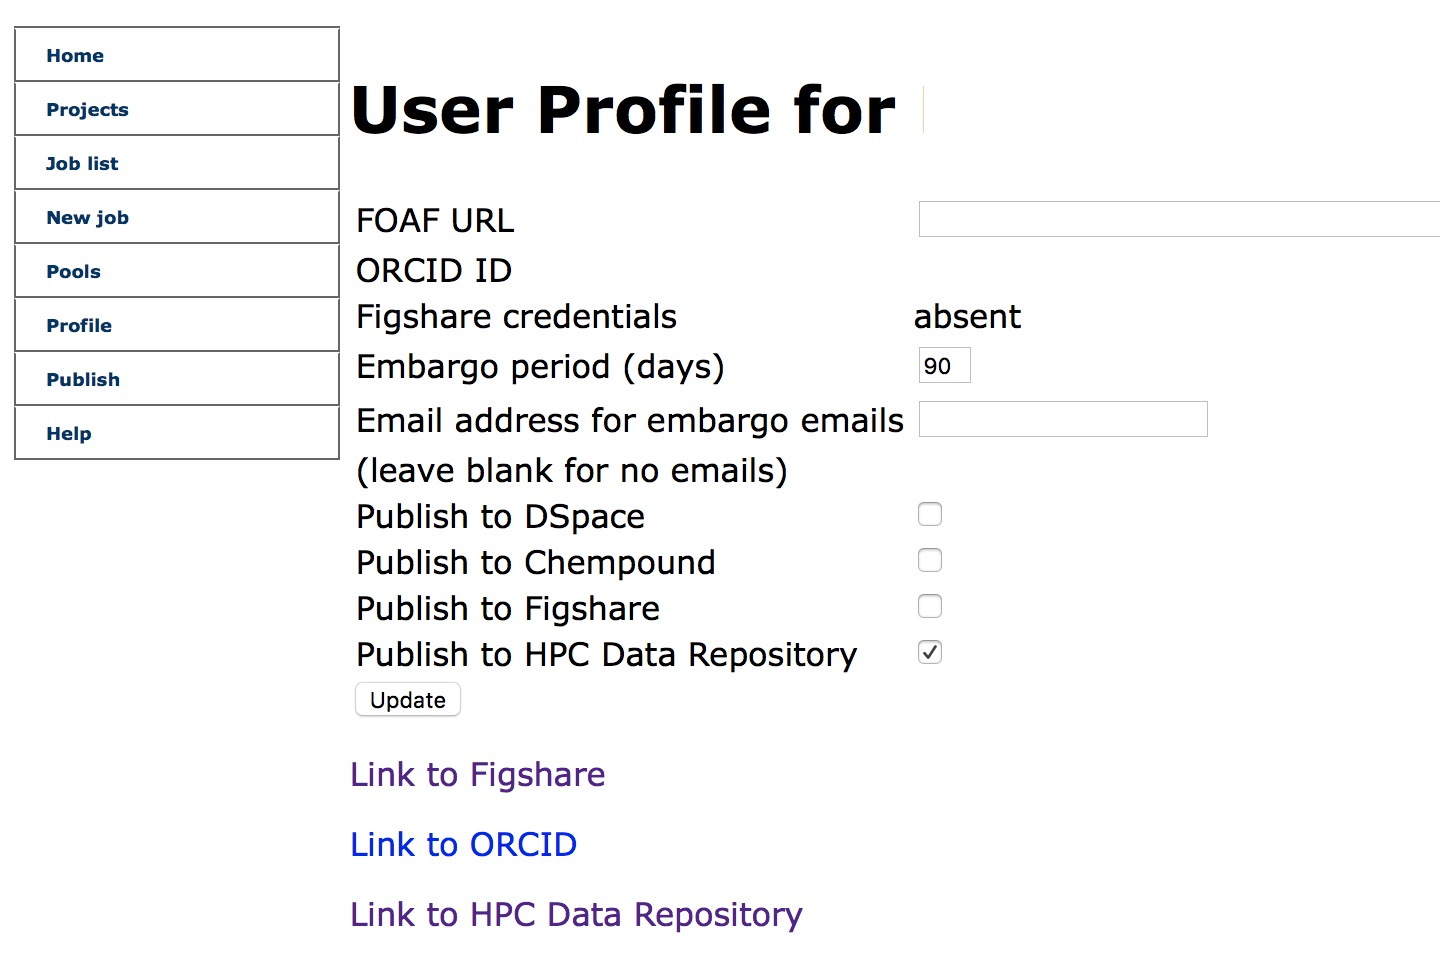The height and width of the screenshot is (960, 1440).
Task: Click the FOAF URL text field
Action: pos(1178,219)
